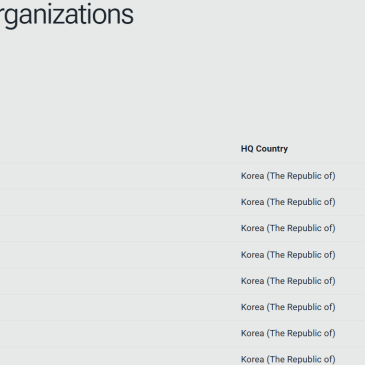The width and height of the screenshot is (365, 365).
Task: Click the empty left area of seventh table row
Action: 117,333
